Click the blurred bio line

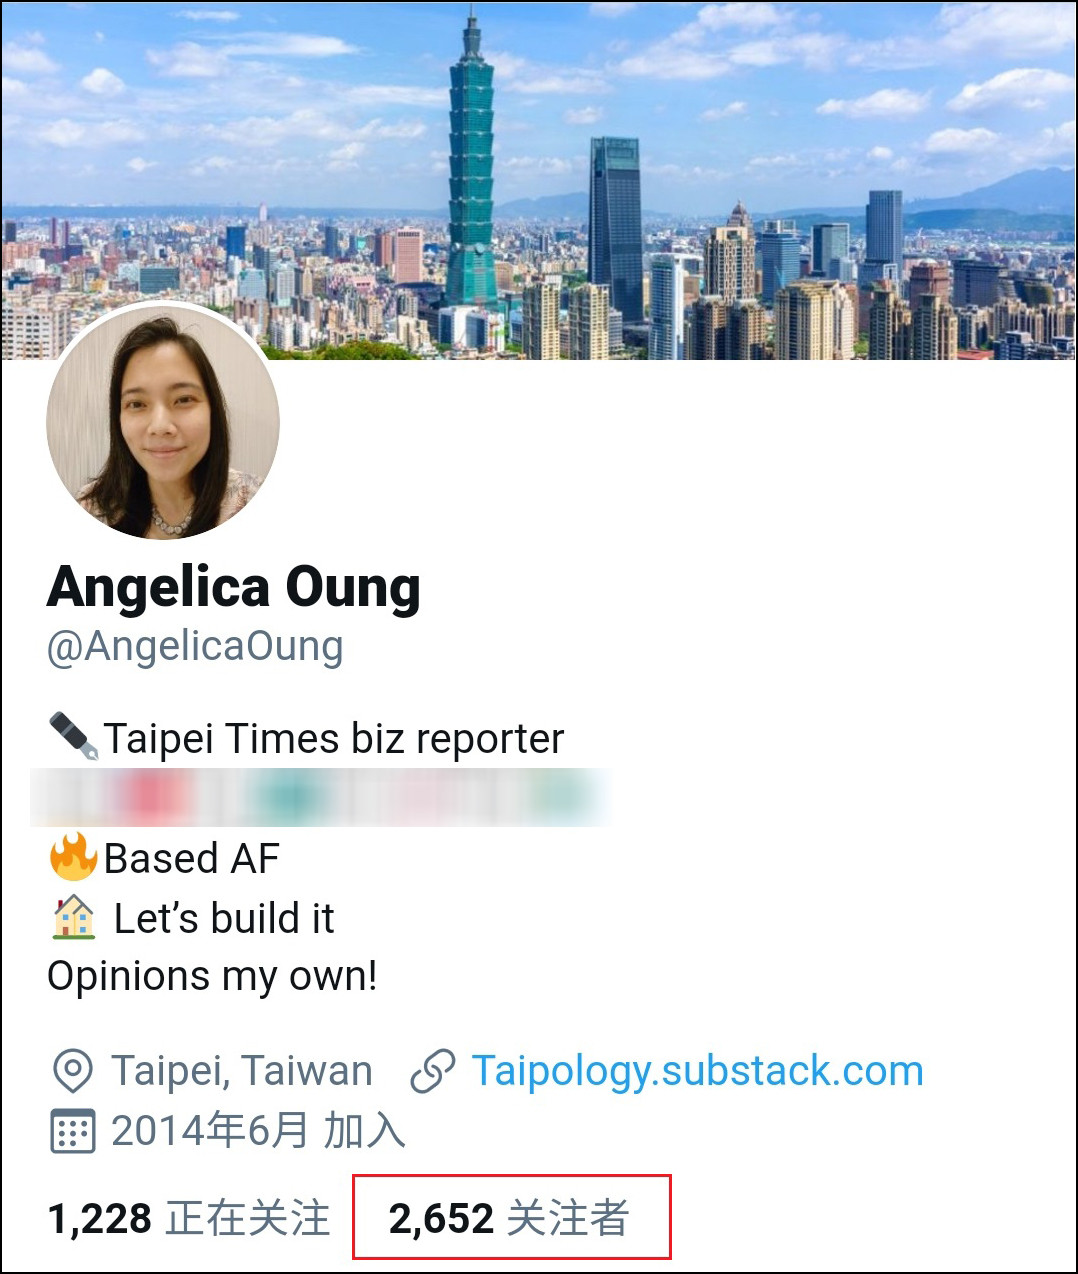pyautogui.click(x=320, y=797)
